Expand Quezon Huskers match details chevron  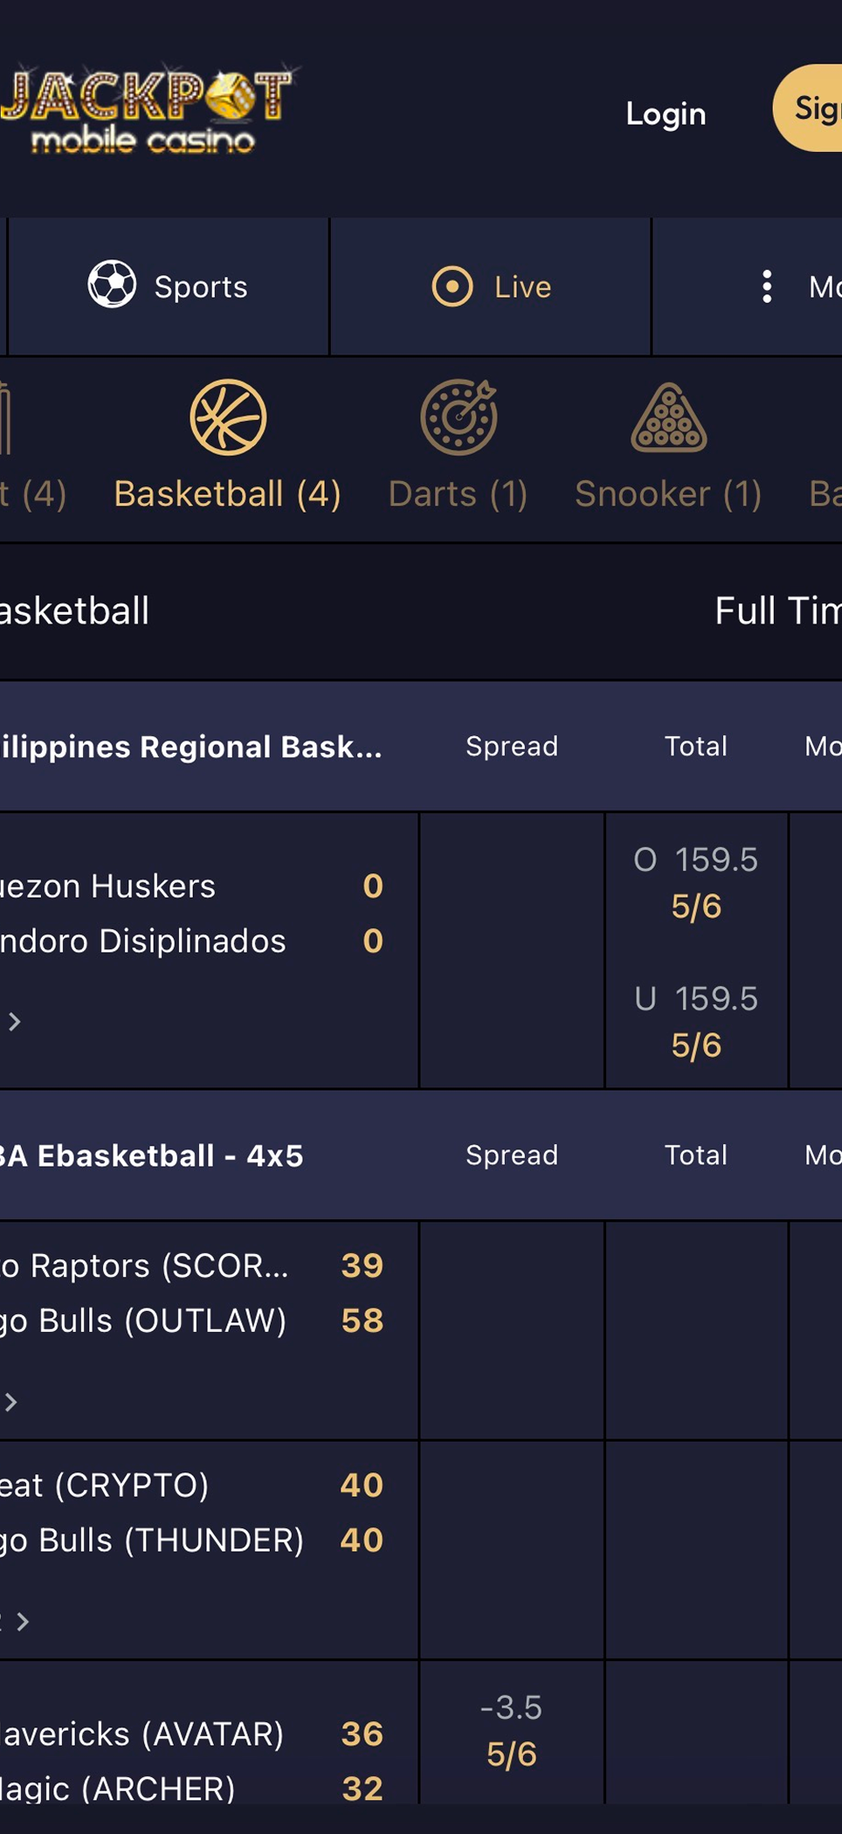(x=14, y=1021)
